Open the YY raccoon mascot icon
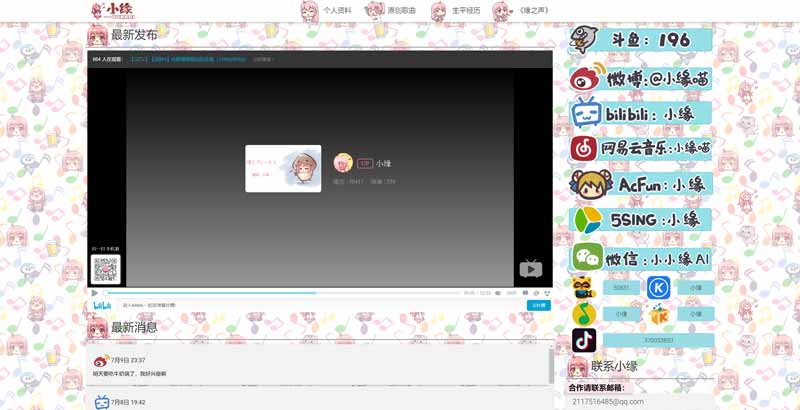 pos(584,288)
